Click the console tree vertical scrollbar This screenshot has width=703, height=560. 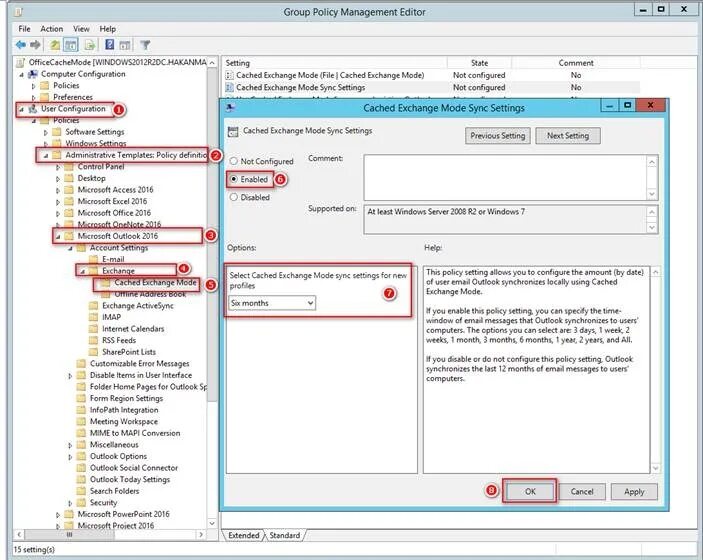pos(212,295)
